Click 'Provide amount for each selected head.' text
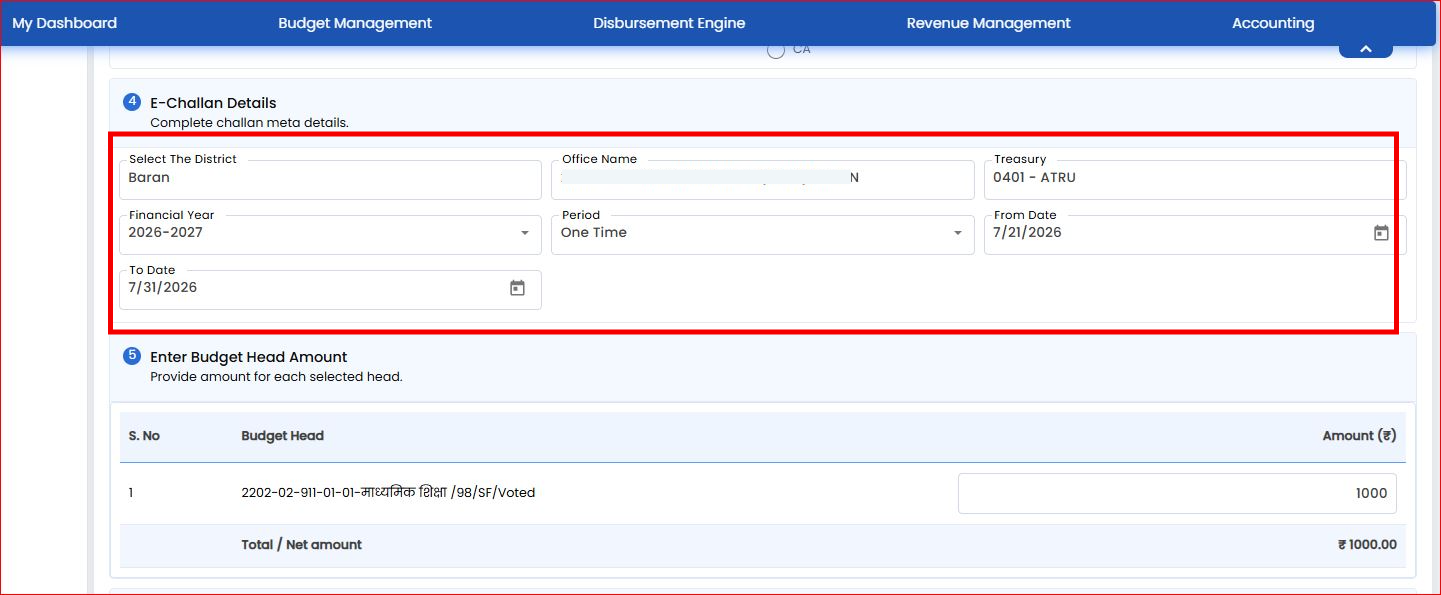The width and height of the screenshot is (1441, 595). pos(276,377)
